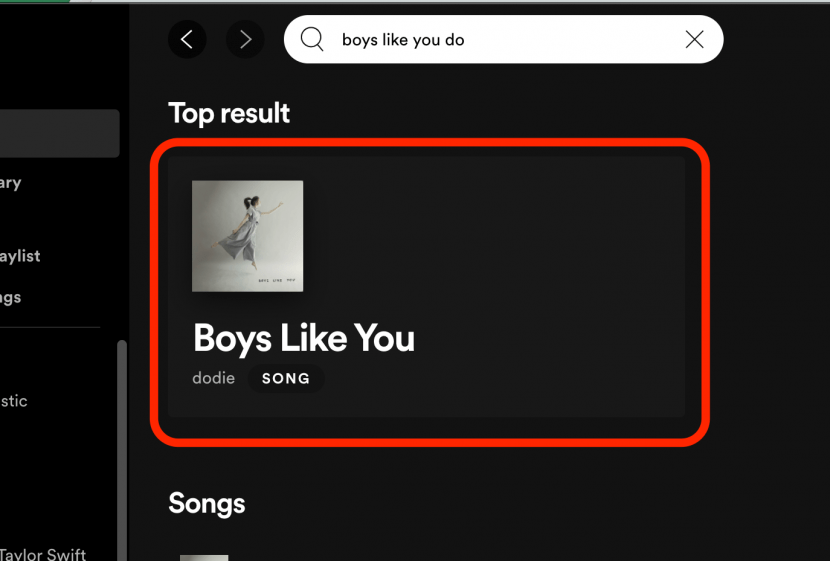Open the Library item in the sidebar
The width and height of the screenshot is (830, 561).
coord(11,183)
